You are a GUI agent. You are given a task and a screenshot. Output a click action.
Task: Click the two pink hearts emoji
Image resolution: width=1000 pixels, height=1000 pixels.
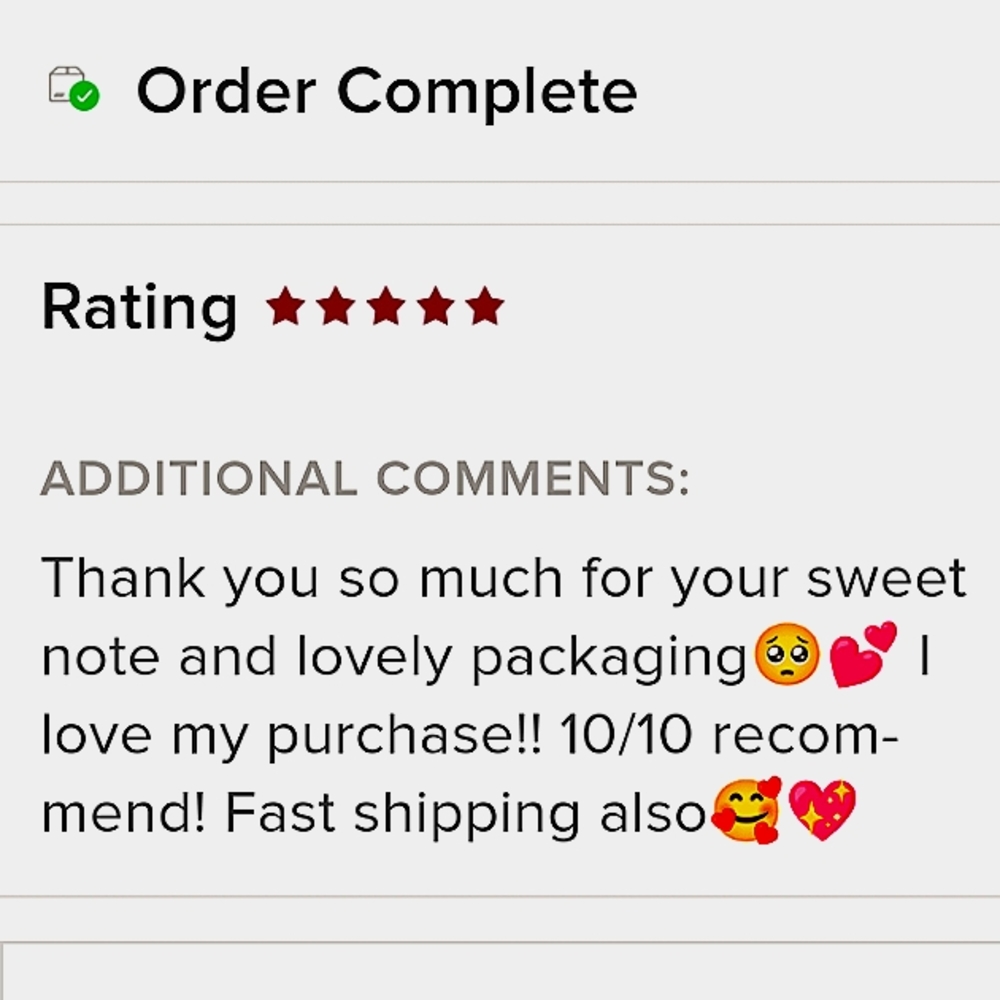click(x=864, y=654)
